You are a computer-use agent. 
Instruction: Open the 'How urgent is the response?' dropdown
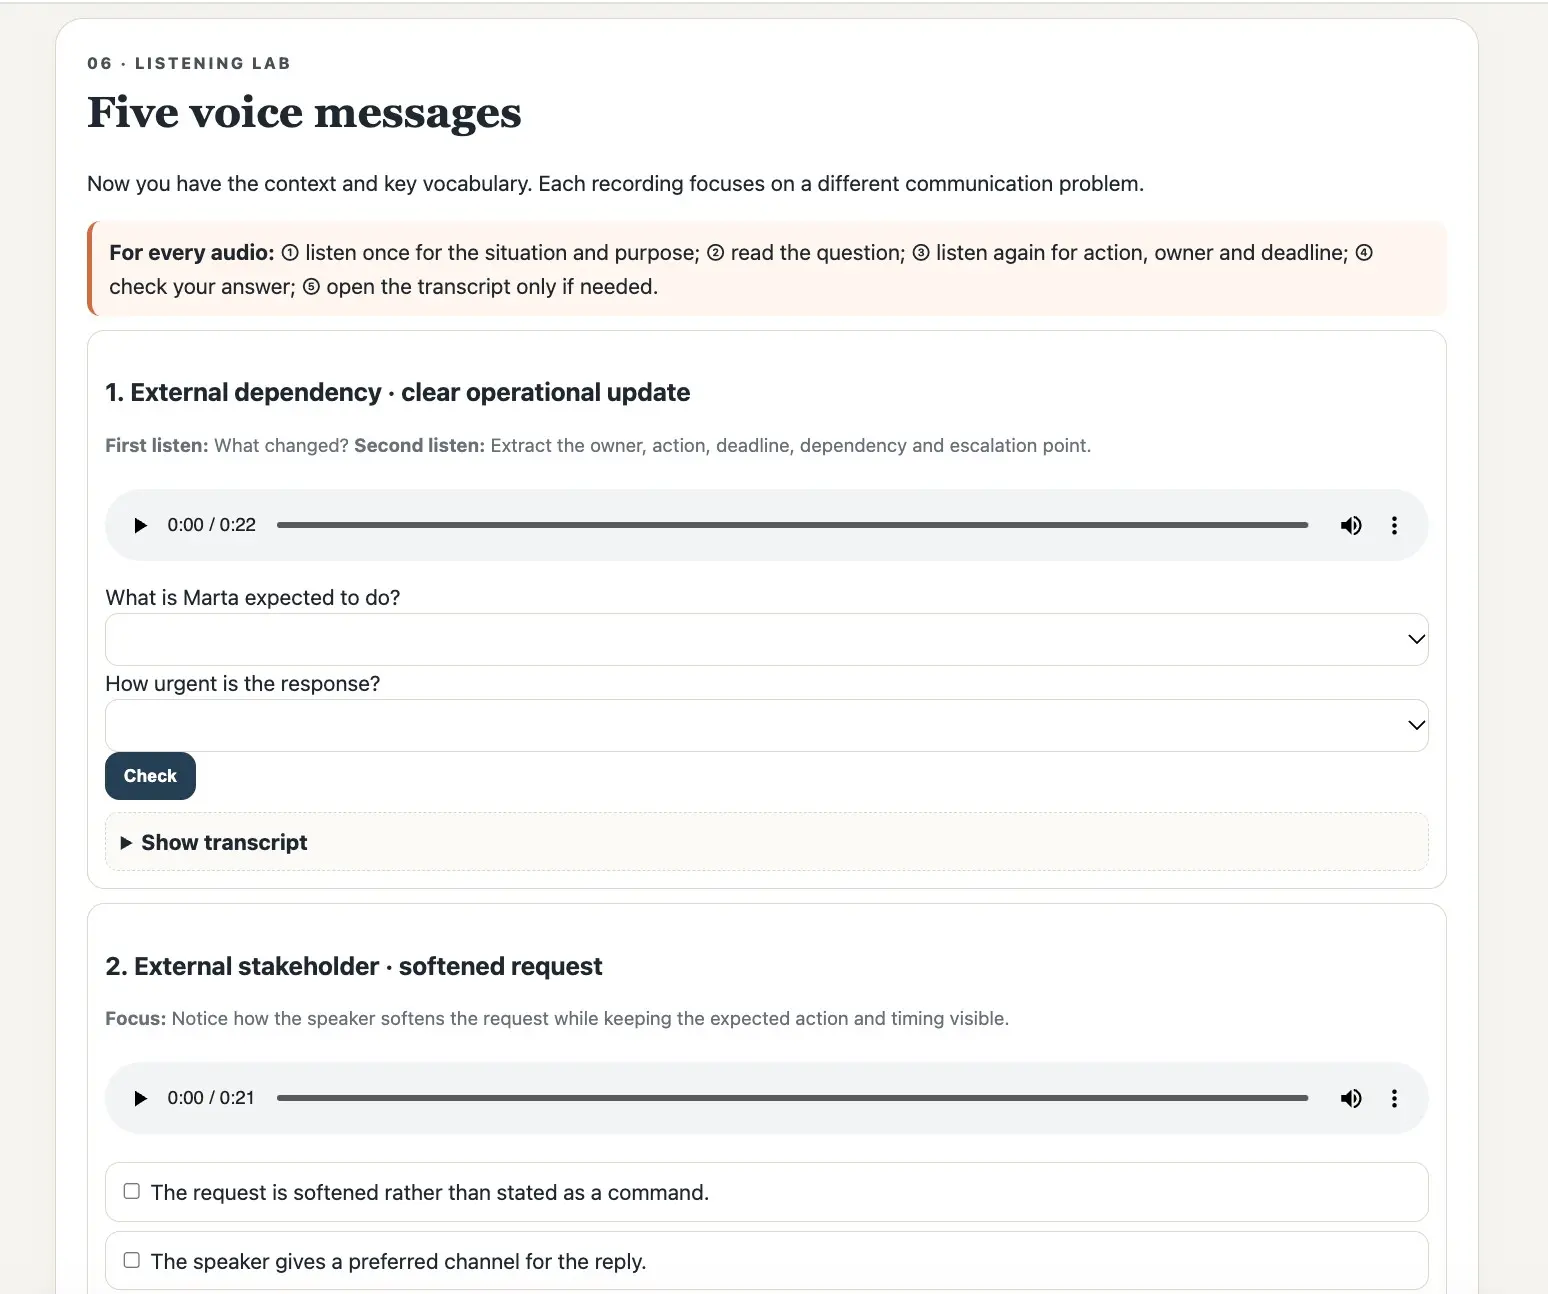tap(767, 725)
